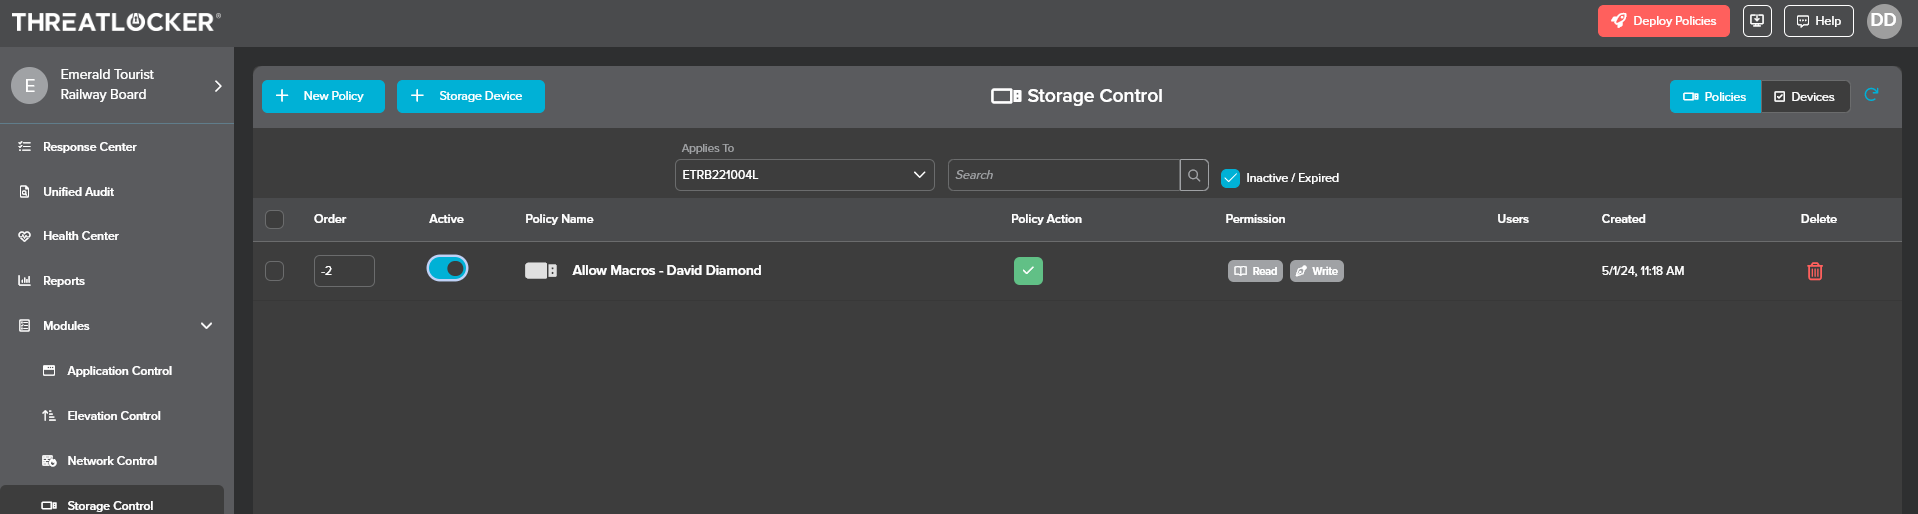
Task: Switch to the Policies tab
Action: [x=1715, y=97]
